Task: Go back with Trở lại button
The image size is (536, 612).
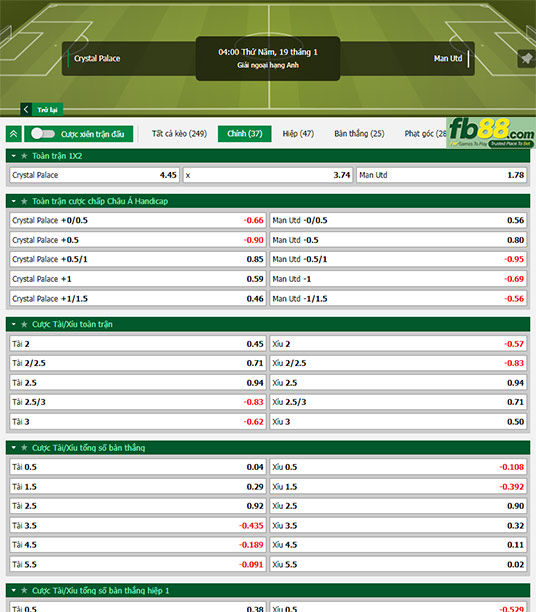Action: (x=42, y=110)
